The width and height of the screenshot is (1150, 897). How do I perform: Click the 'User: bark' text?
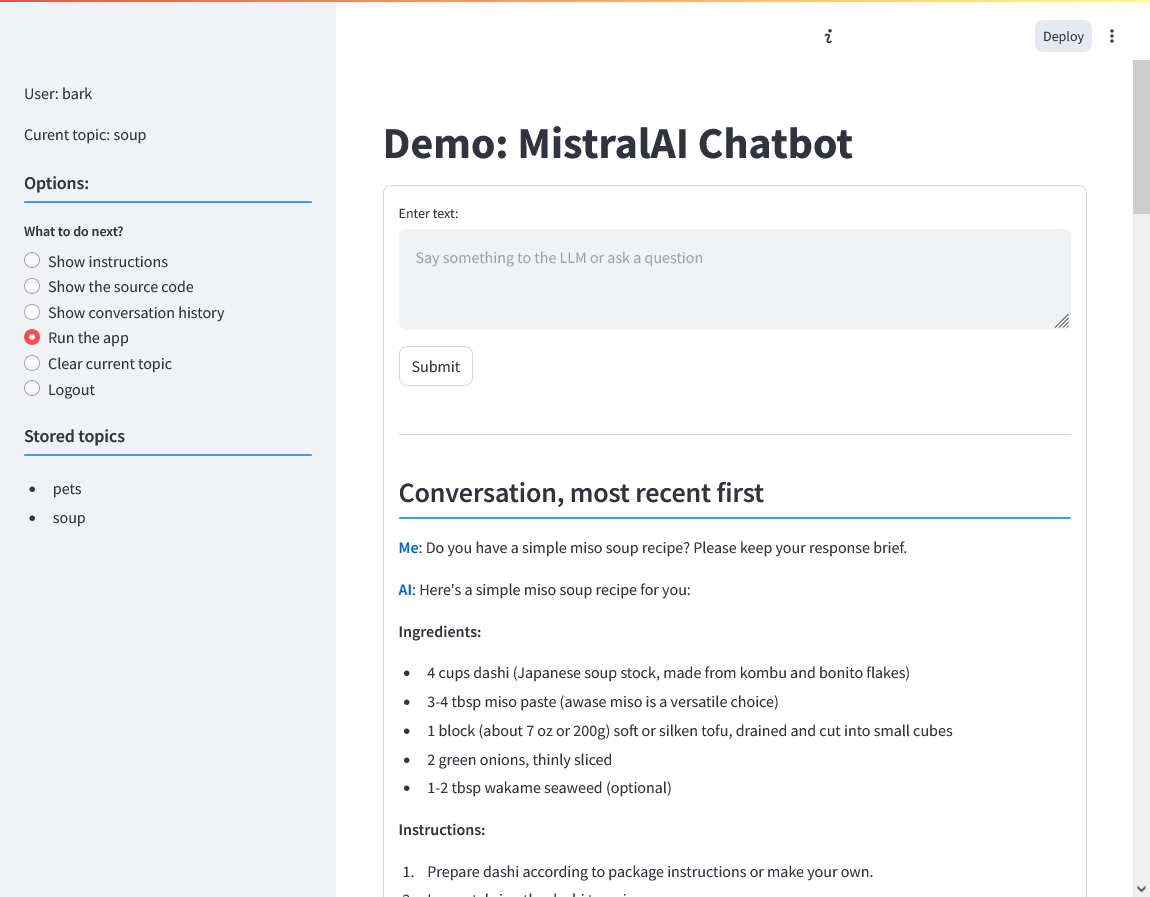tap(58, 94)
